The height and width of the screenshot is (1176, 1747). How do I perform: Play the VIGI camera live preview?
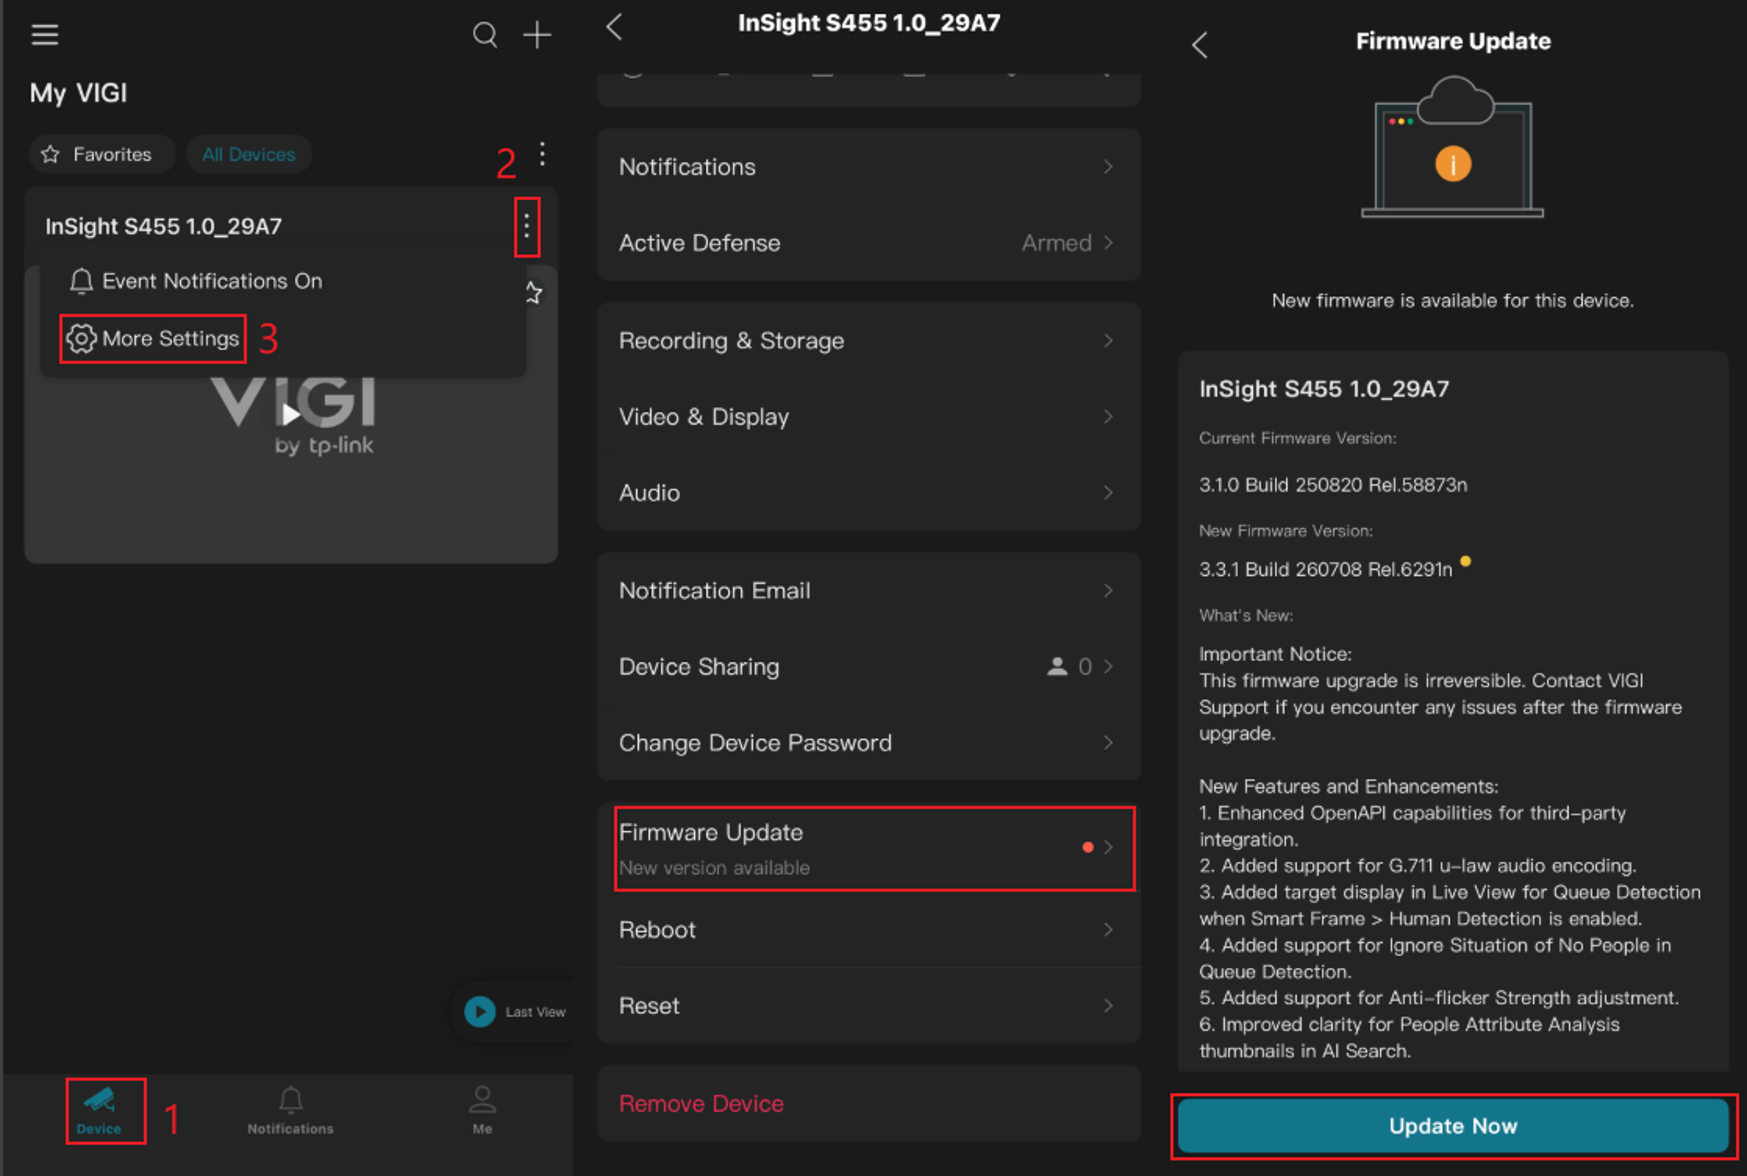291,413
